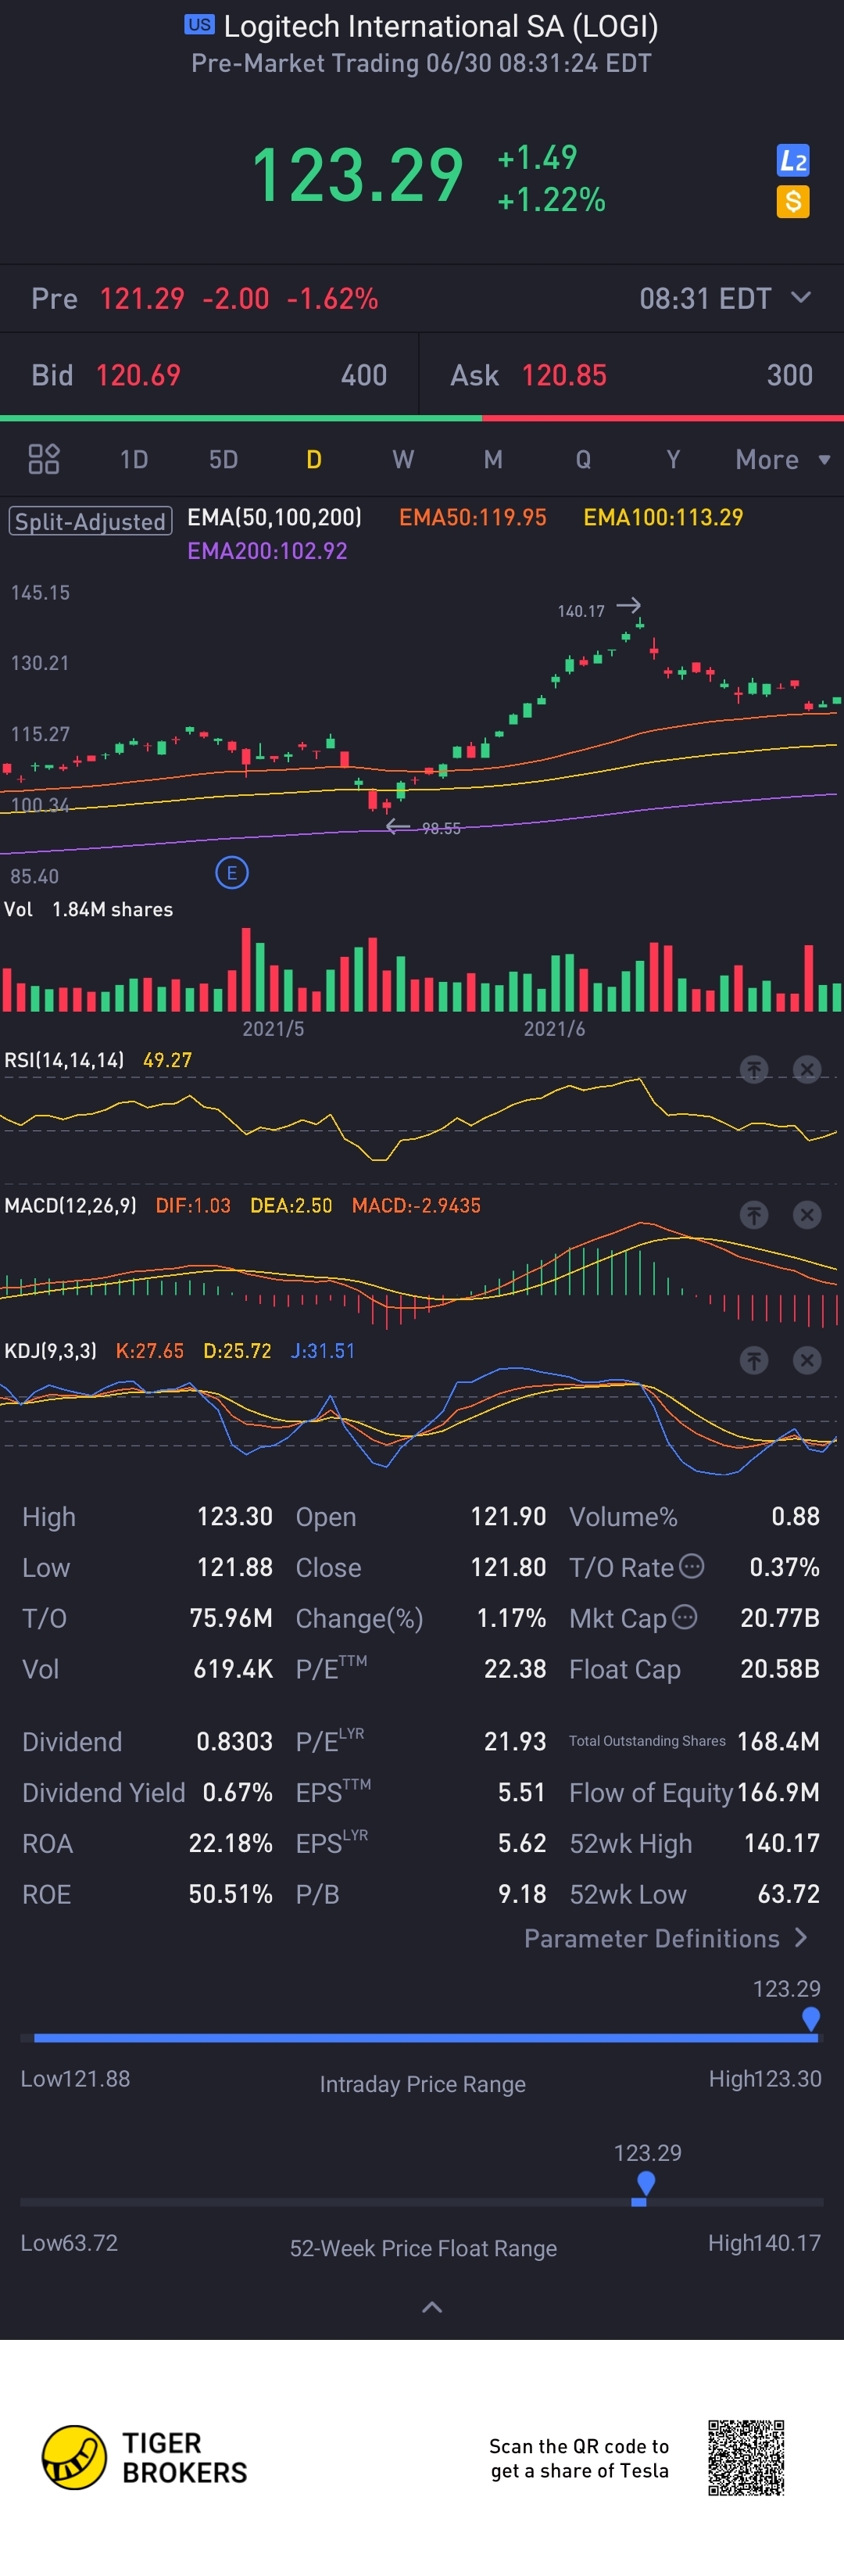
Task: Tap the EMA100:113.29 value
Action: click(663, 517)
